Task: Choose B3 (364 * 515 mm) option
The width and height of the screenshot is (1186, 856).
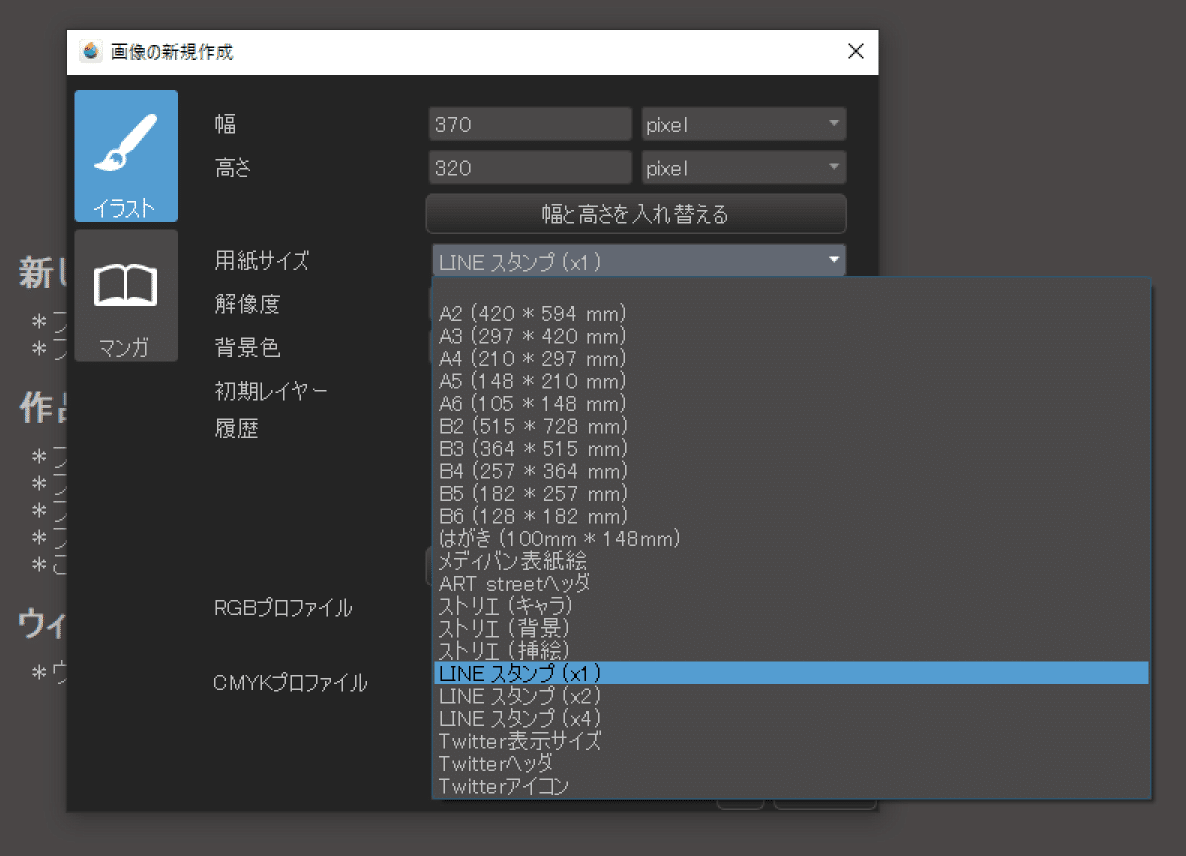Action: tap(791, 448)
